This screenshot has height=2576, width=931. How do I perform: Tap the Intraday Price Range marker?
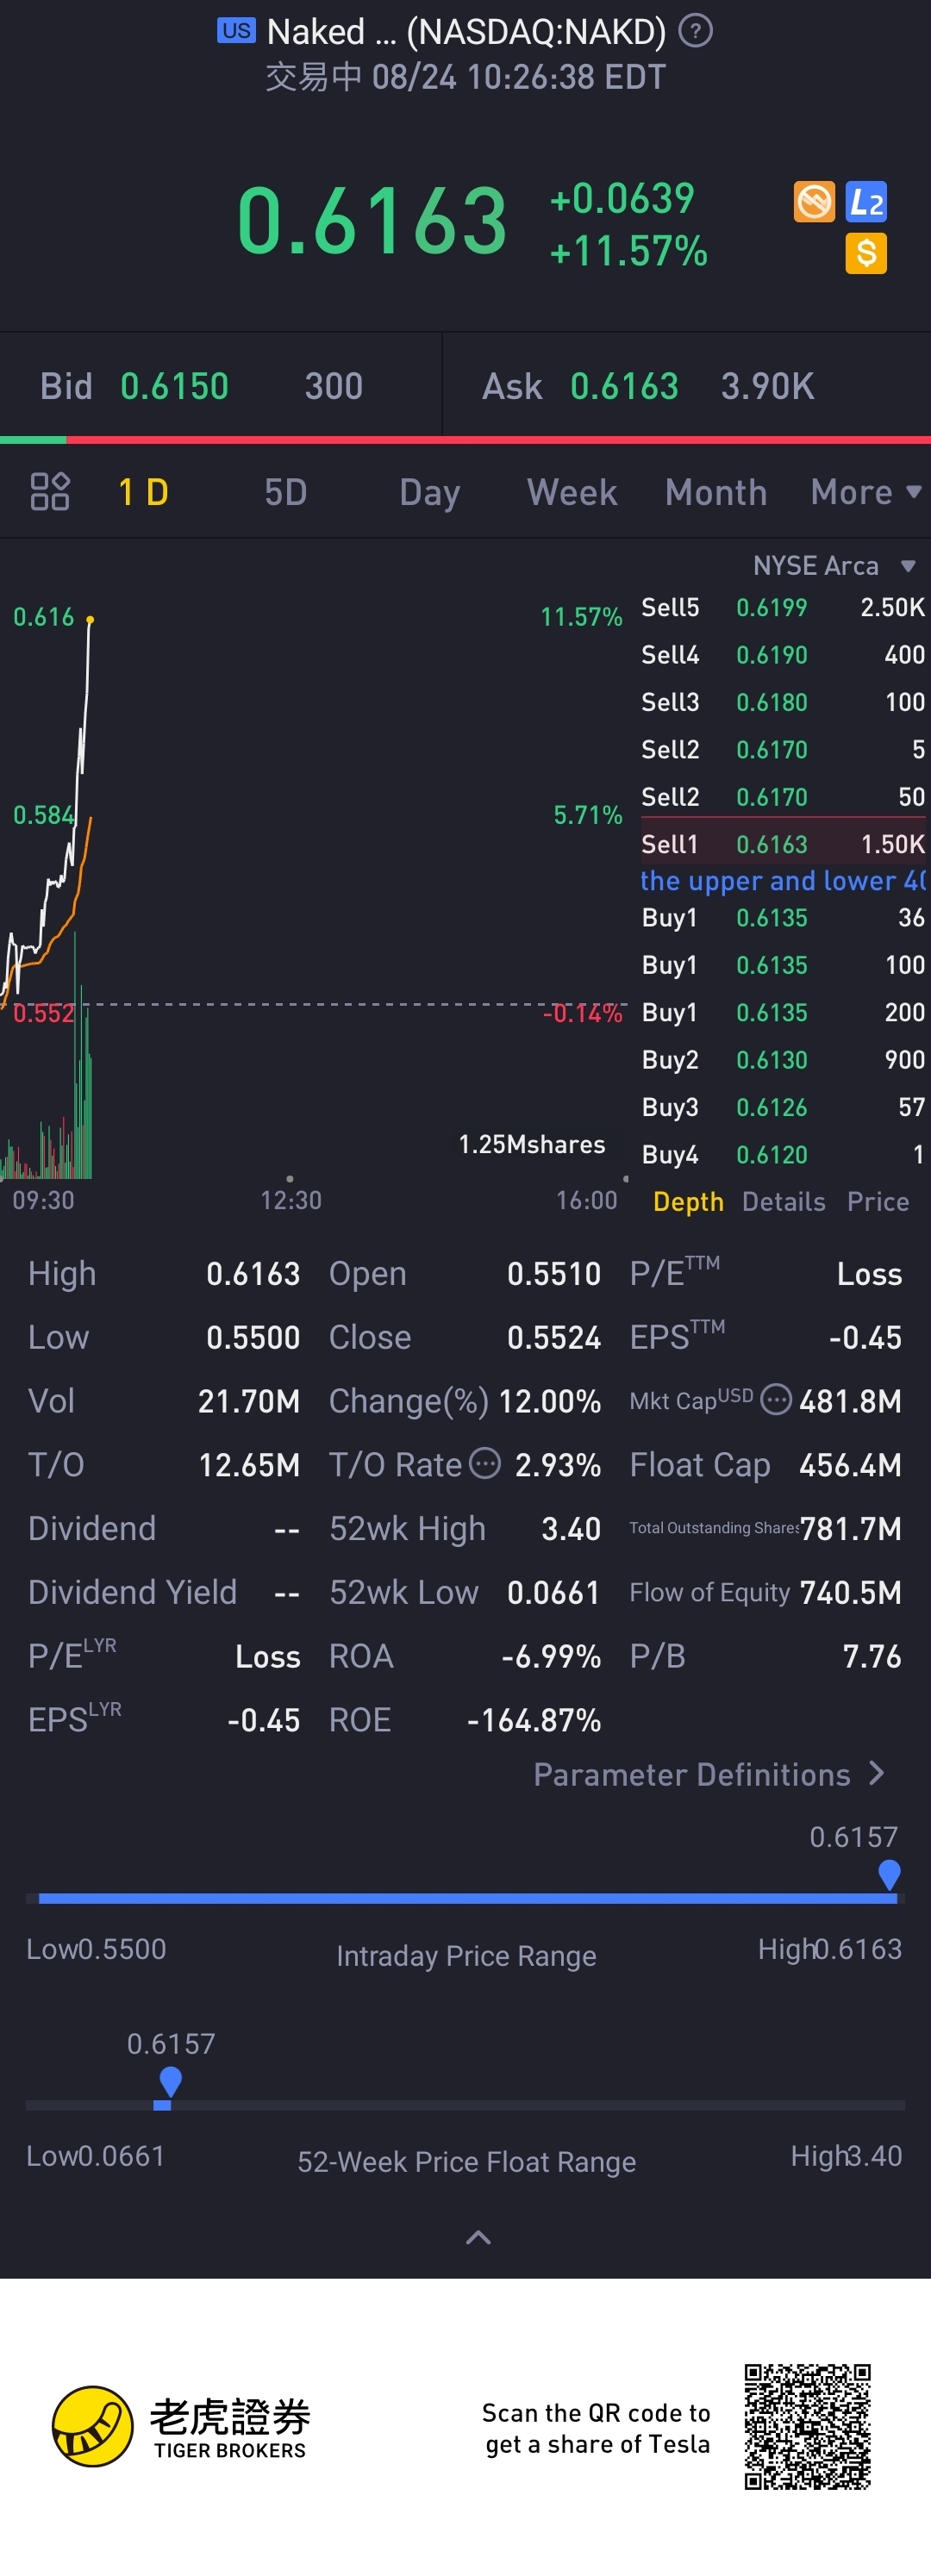[889, 1874]
